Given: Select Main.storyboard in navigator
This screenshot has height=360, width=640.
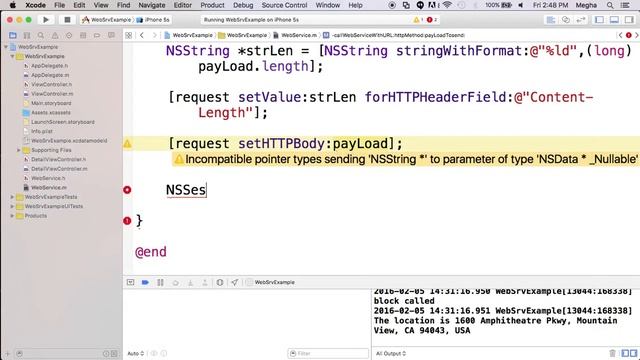Looking at the screenshot, I should coord(51,103).
